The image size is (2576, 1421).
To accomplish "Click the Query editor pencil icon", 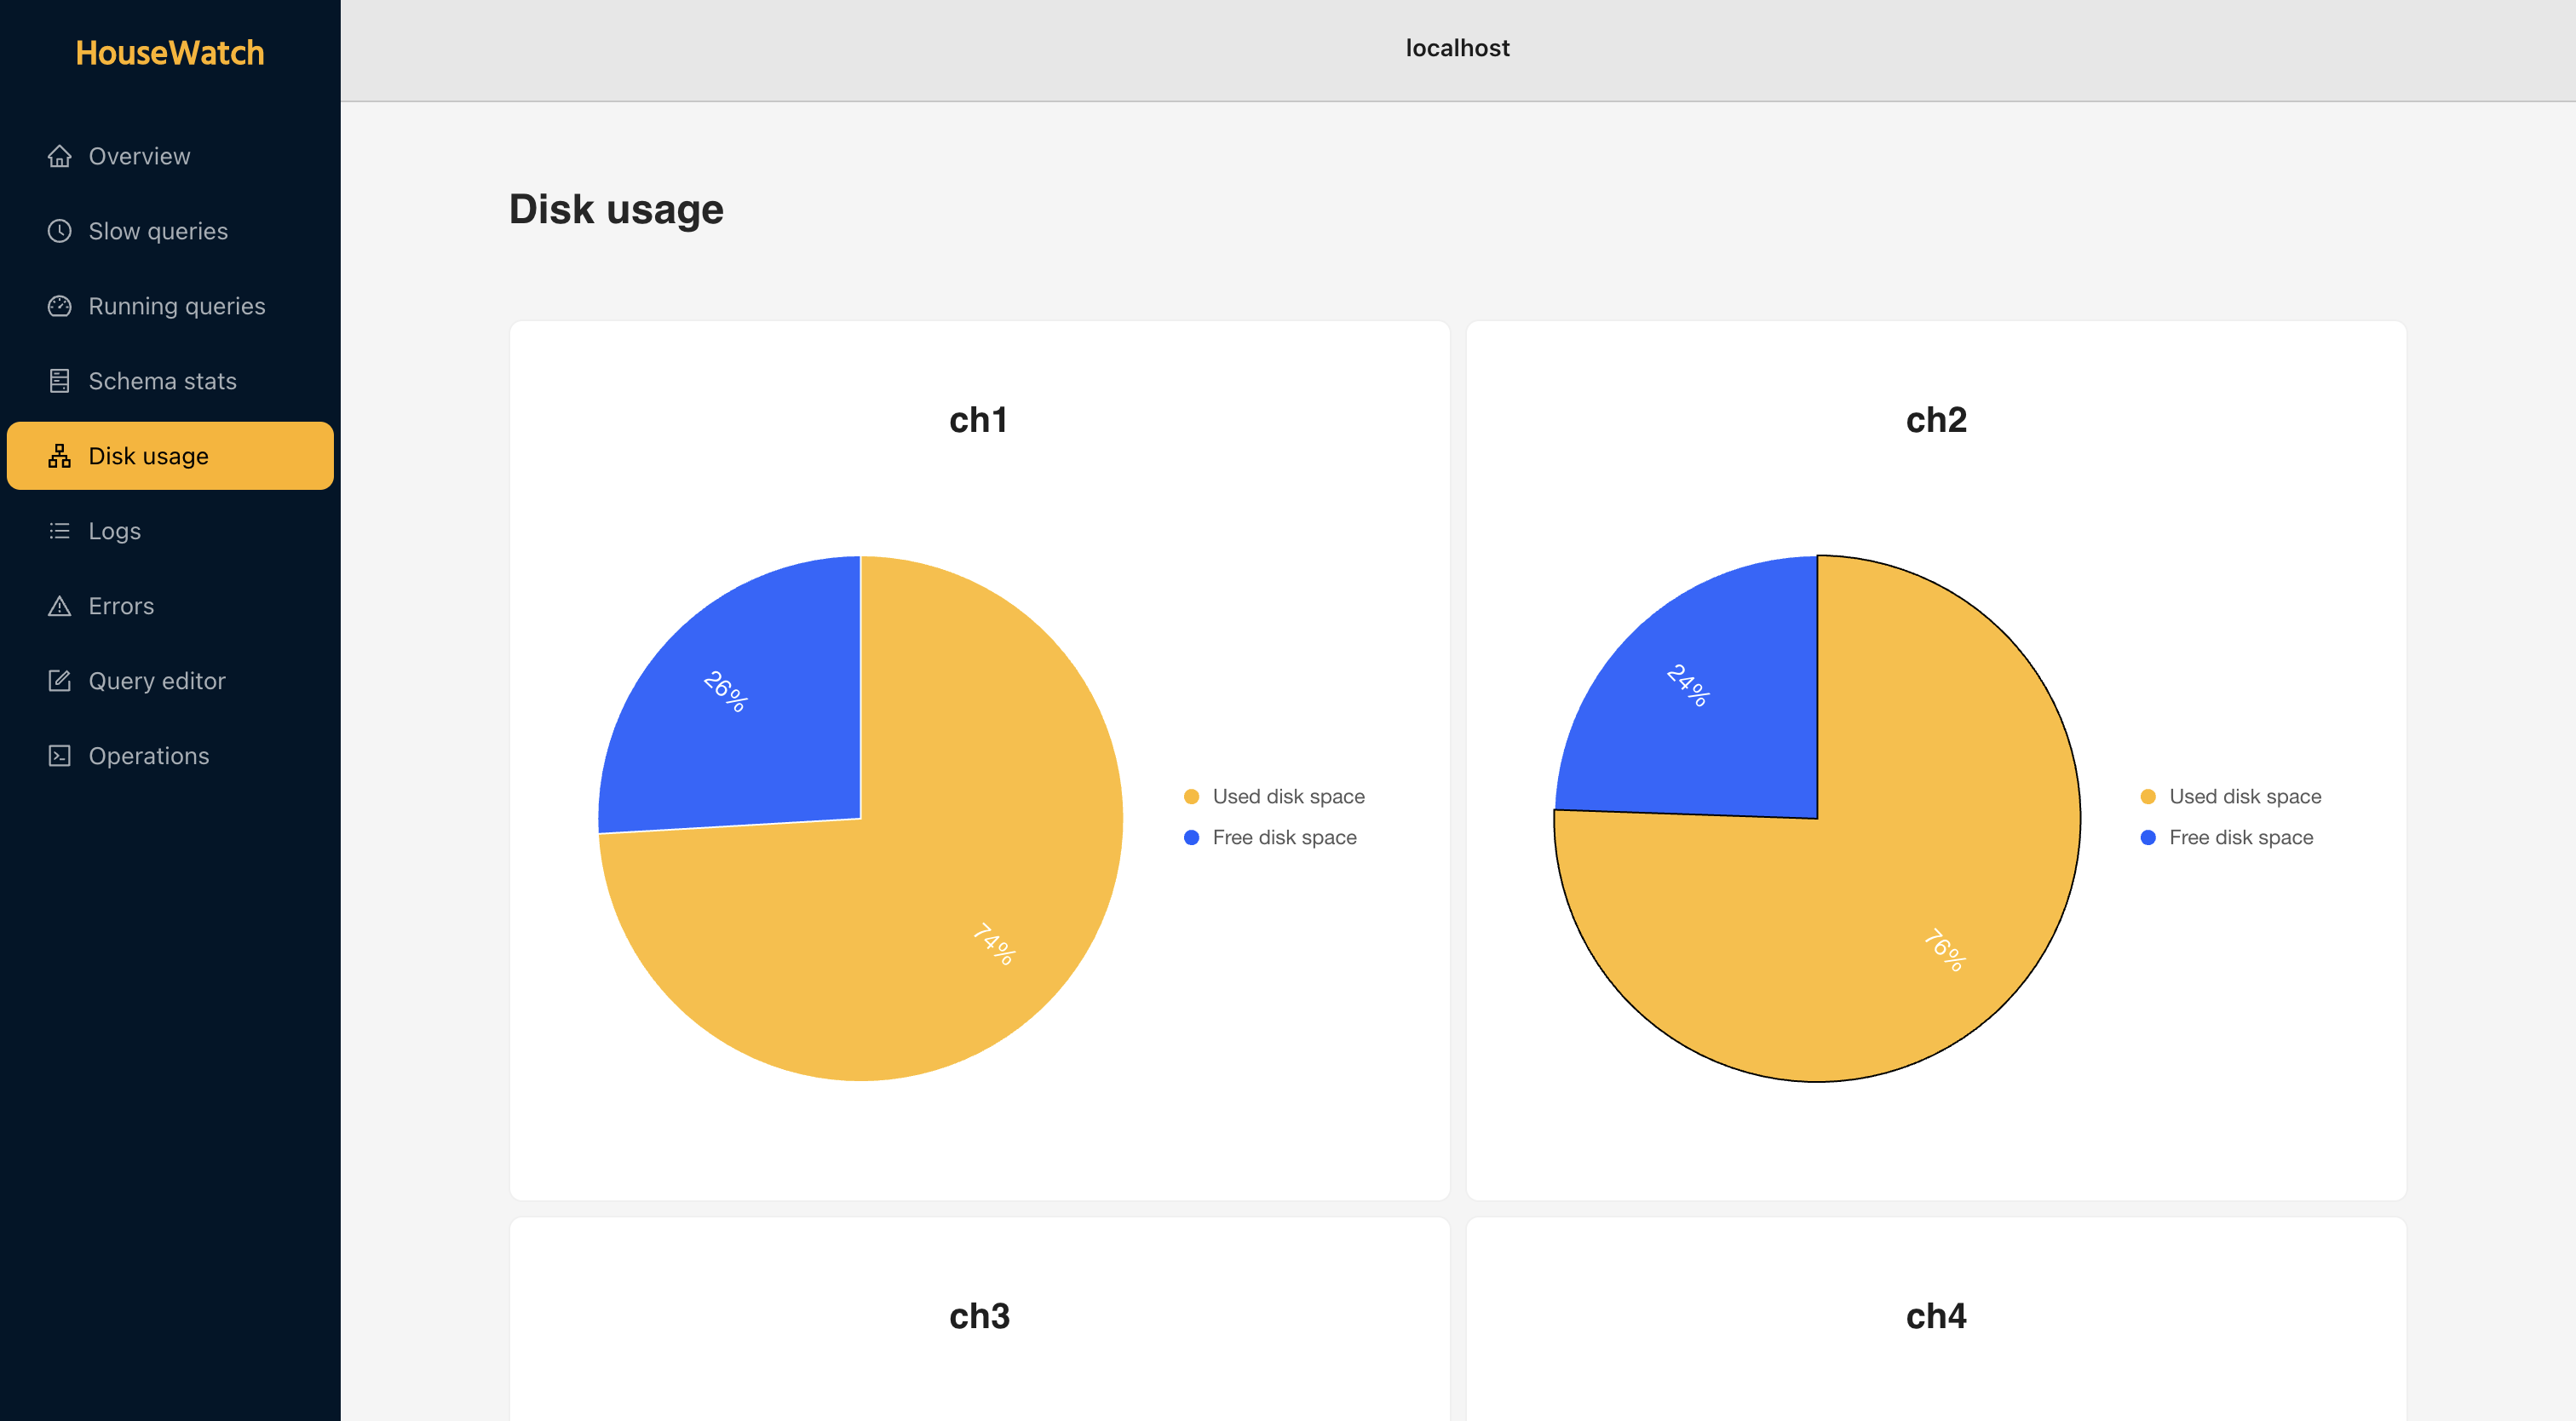I will tap(59, 681).
